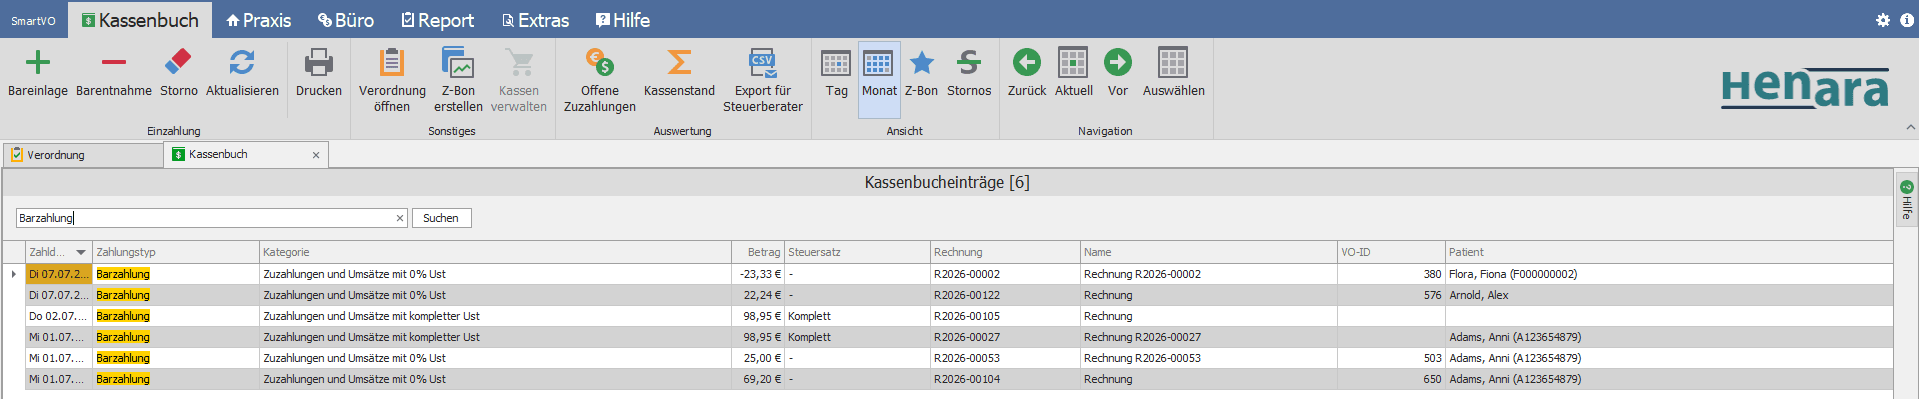Select invoice cell R2026-00002
The width and height of the screenshot is (1919, 399).
point(1004,274)
